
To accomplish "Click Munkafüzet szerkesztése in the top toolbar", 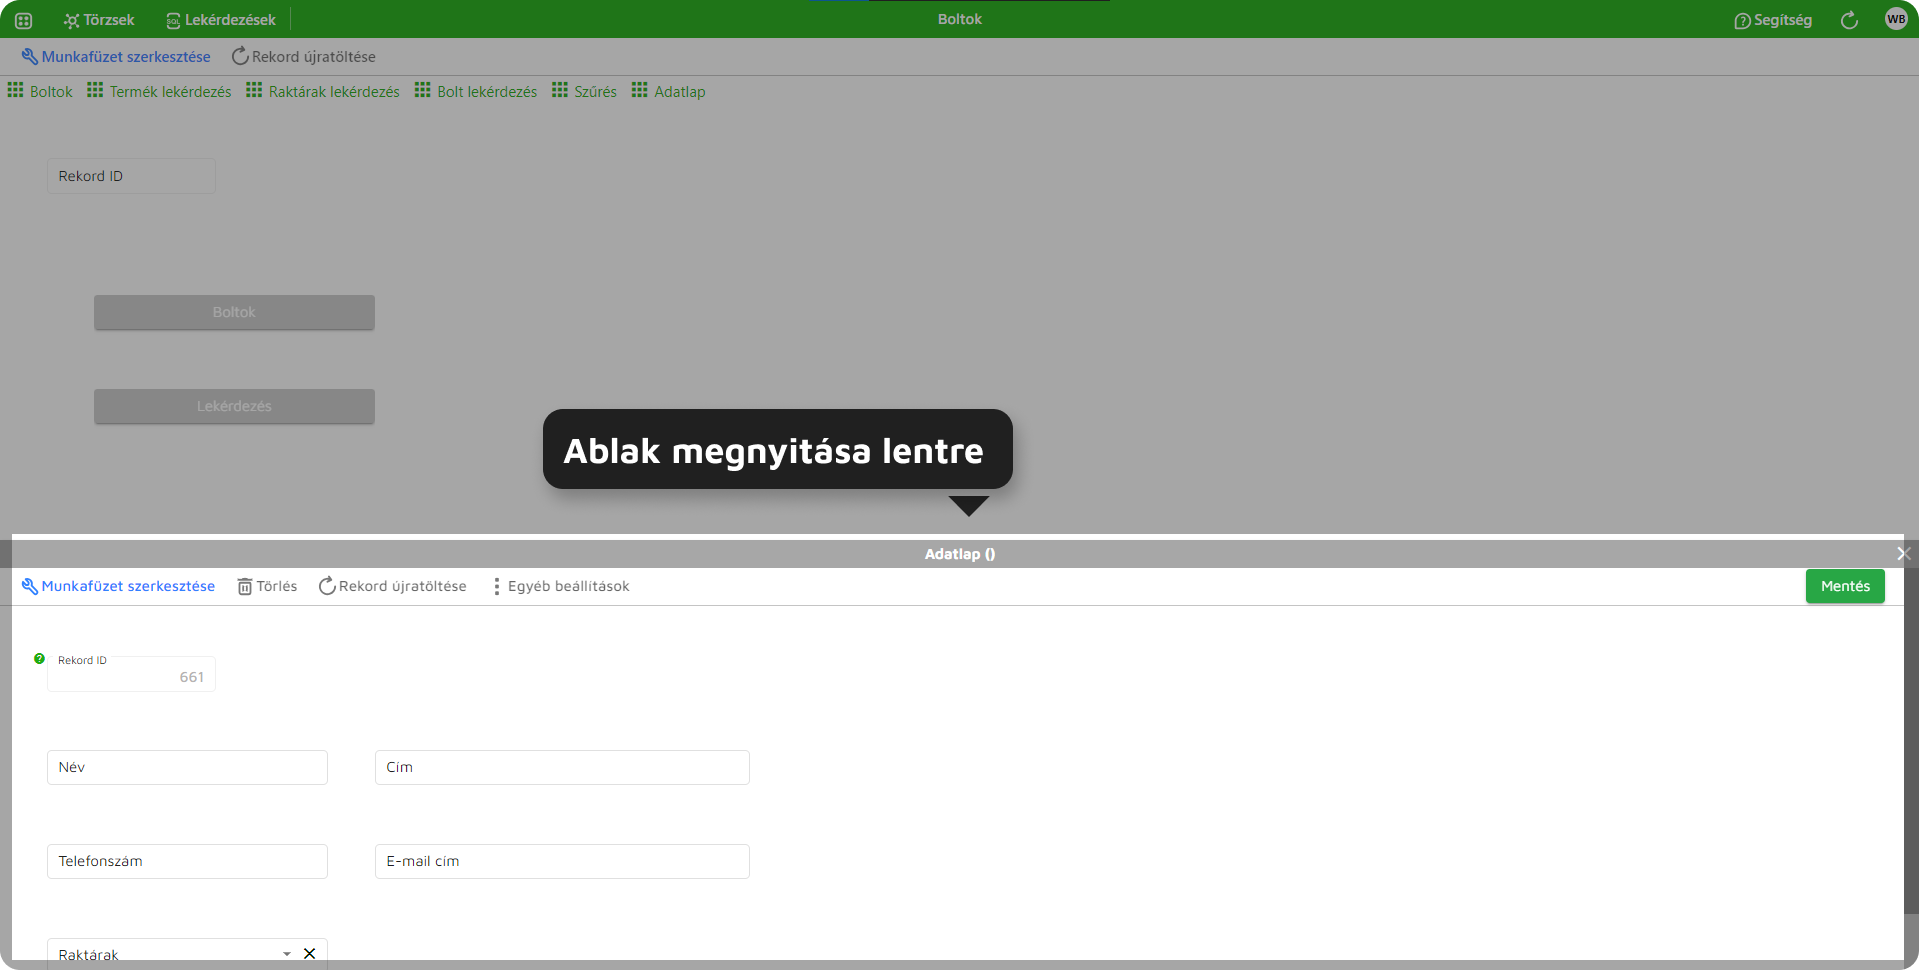I will click(116, 57).
